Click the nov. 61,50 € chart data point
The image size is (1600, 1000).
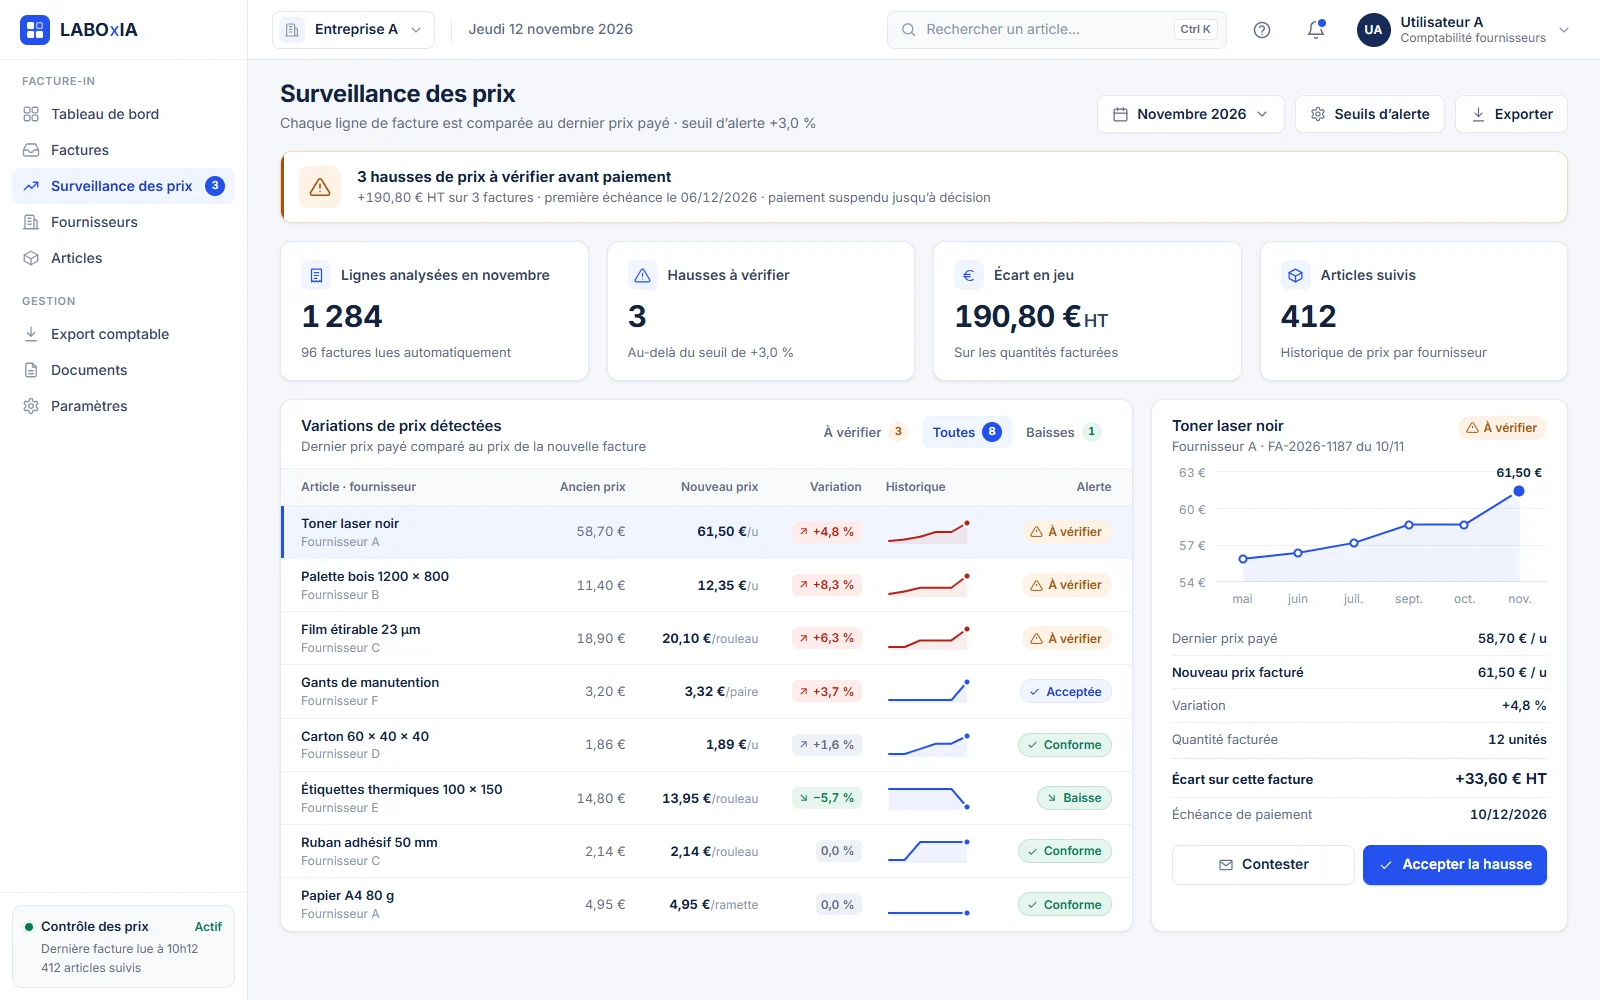click(x=1519, y=491)
